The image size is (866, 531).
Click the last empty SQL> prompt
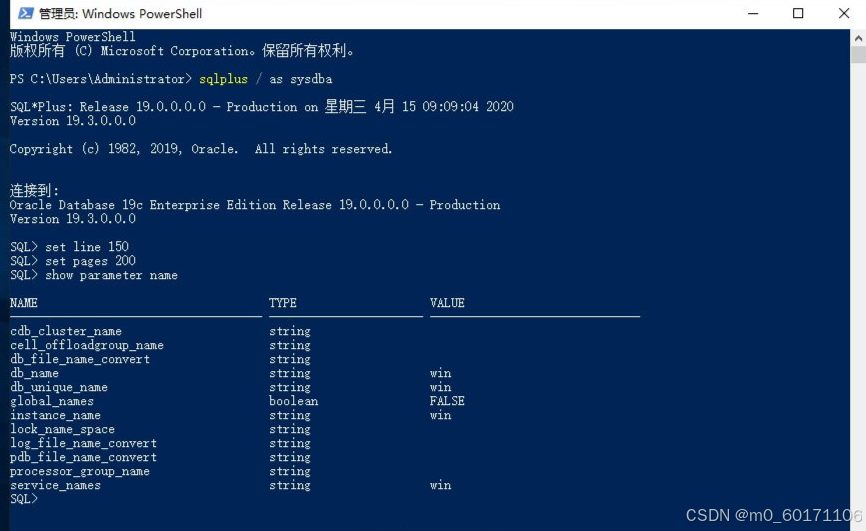pyautogui.click(x=24, y=499)
